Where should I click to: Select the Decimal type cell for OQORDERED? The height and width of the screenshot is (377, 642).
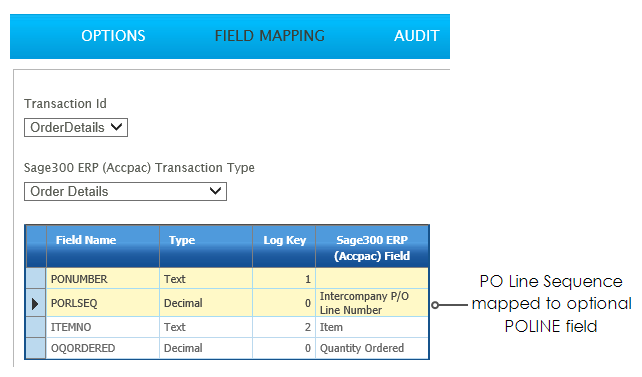click(206, 348)
